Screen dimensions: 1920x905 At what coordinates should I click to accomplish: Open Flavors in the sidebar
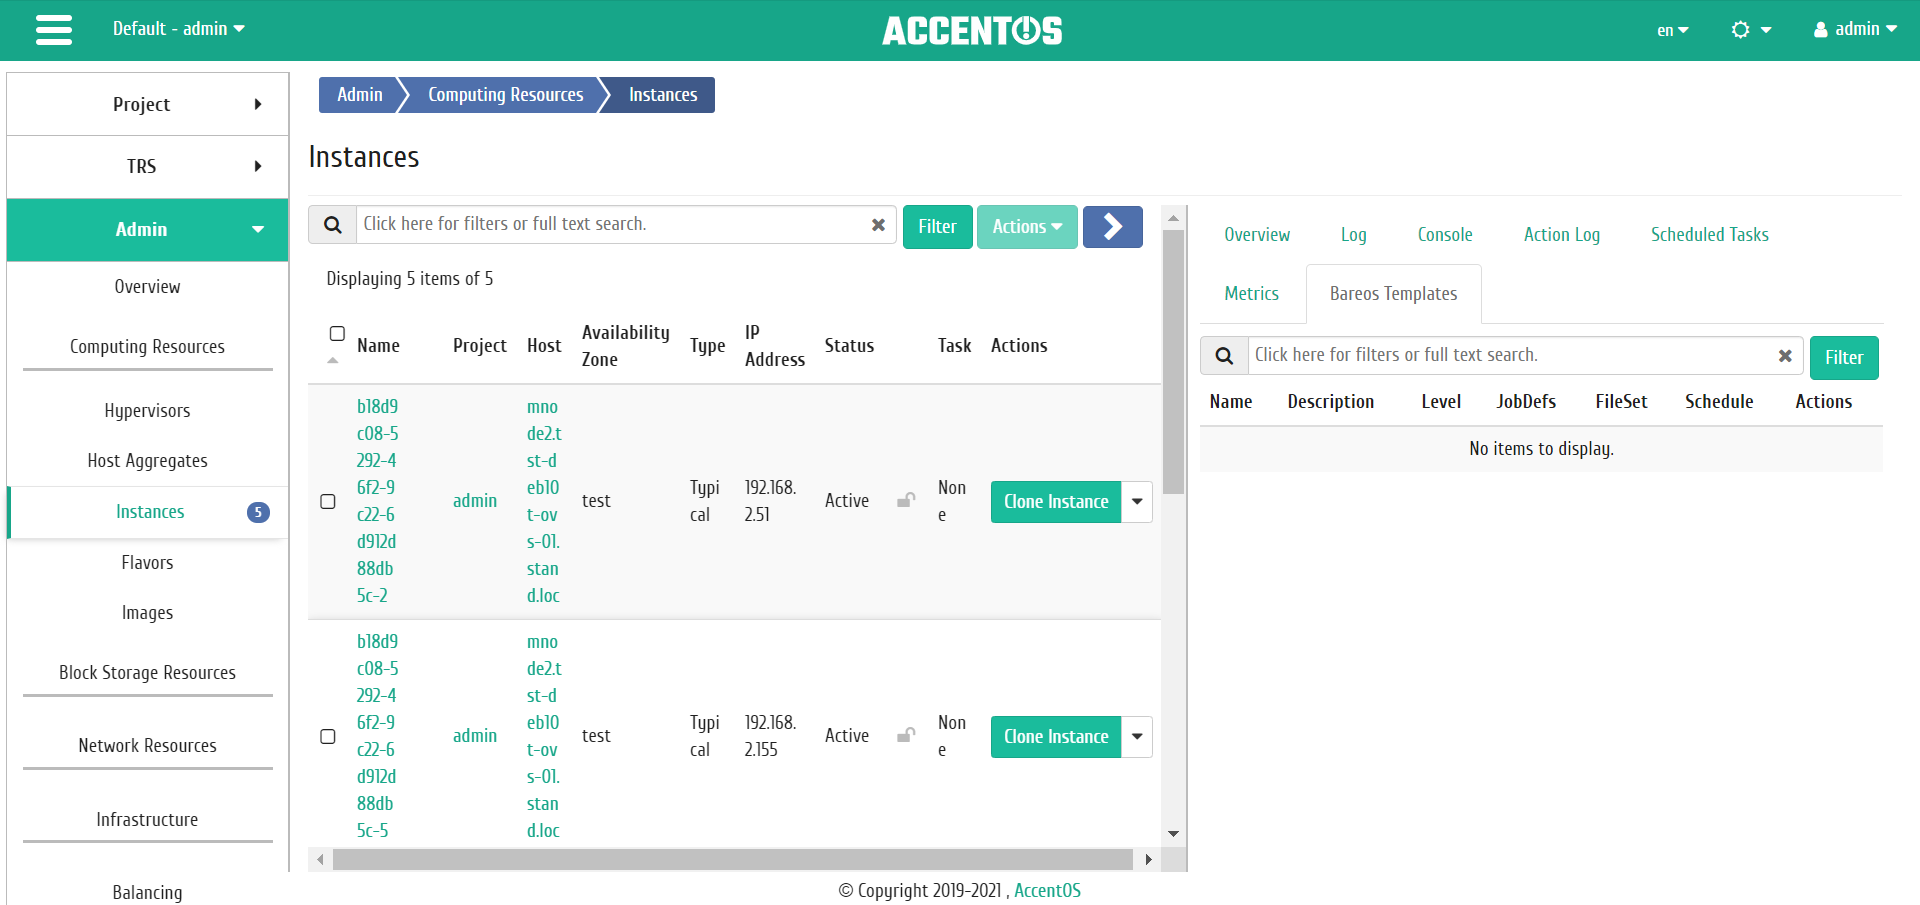coord(148,563)
